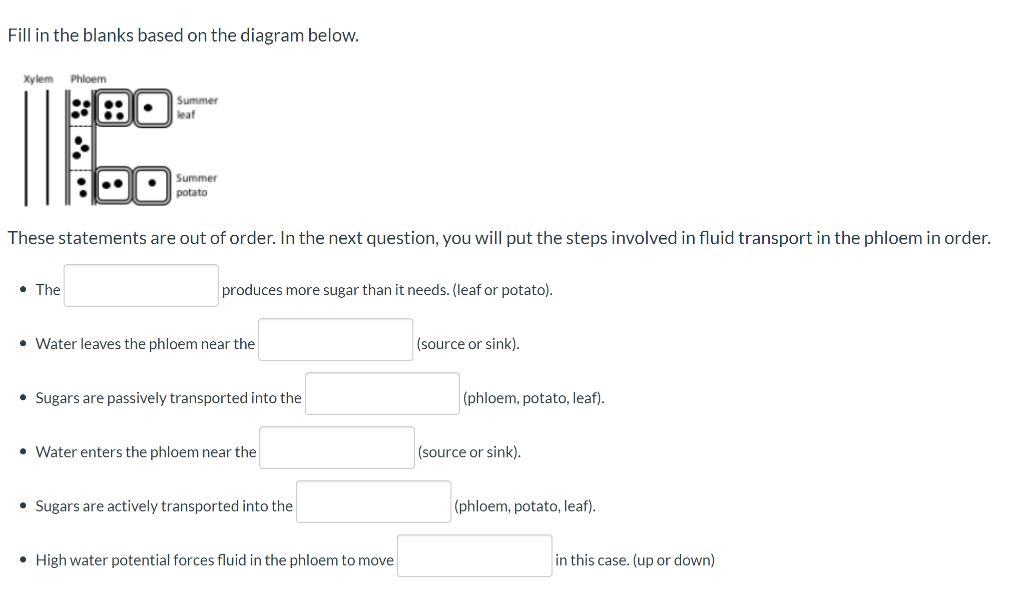Select the Xylem vessel lines in the diagram
Image resolution: width=1024 pixels, height=600 pixels.
tap(36, 145)
